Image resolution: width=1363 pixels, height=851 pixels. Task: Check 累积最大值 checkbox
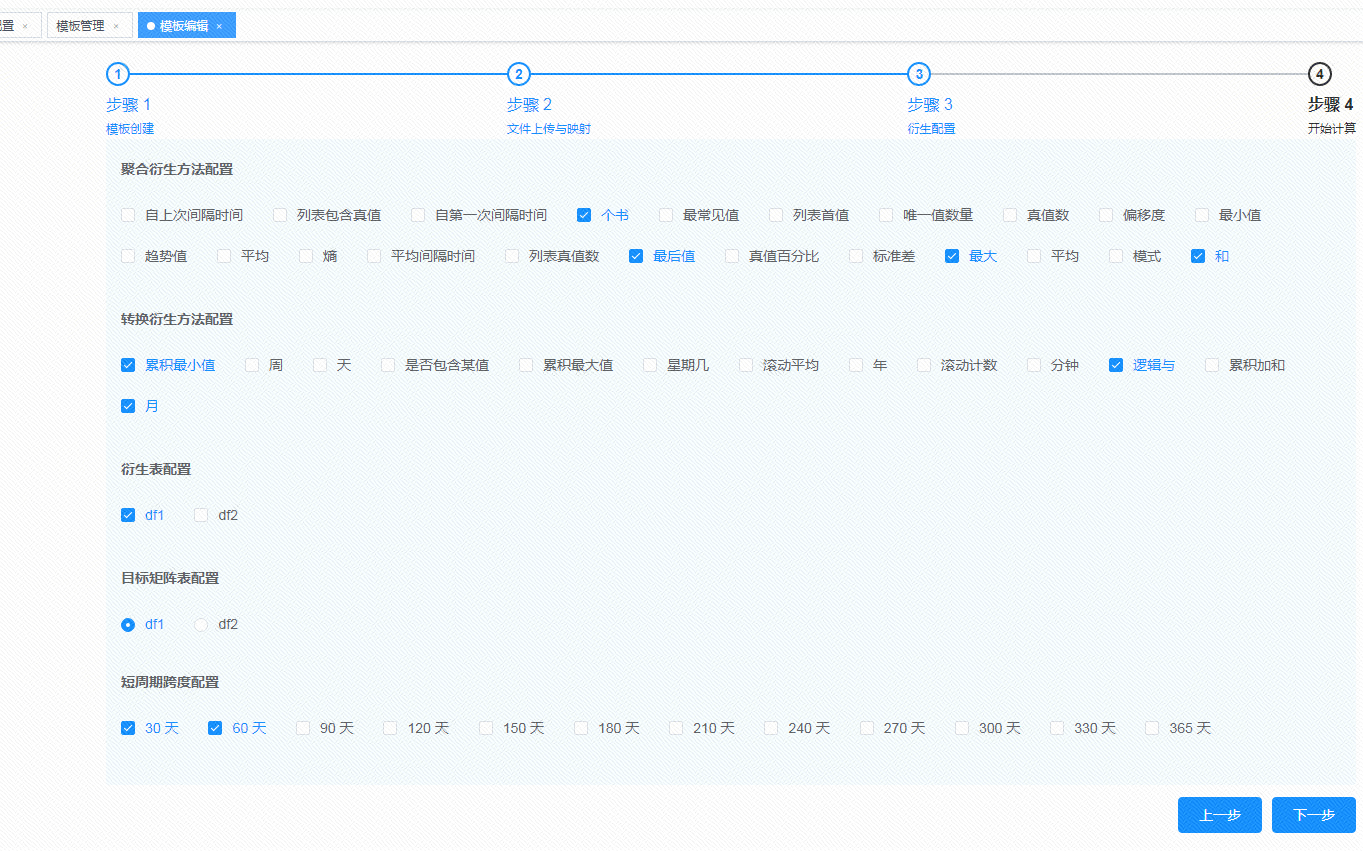click(526, 365)
